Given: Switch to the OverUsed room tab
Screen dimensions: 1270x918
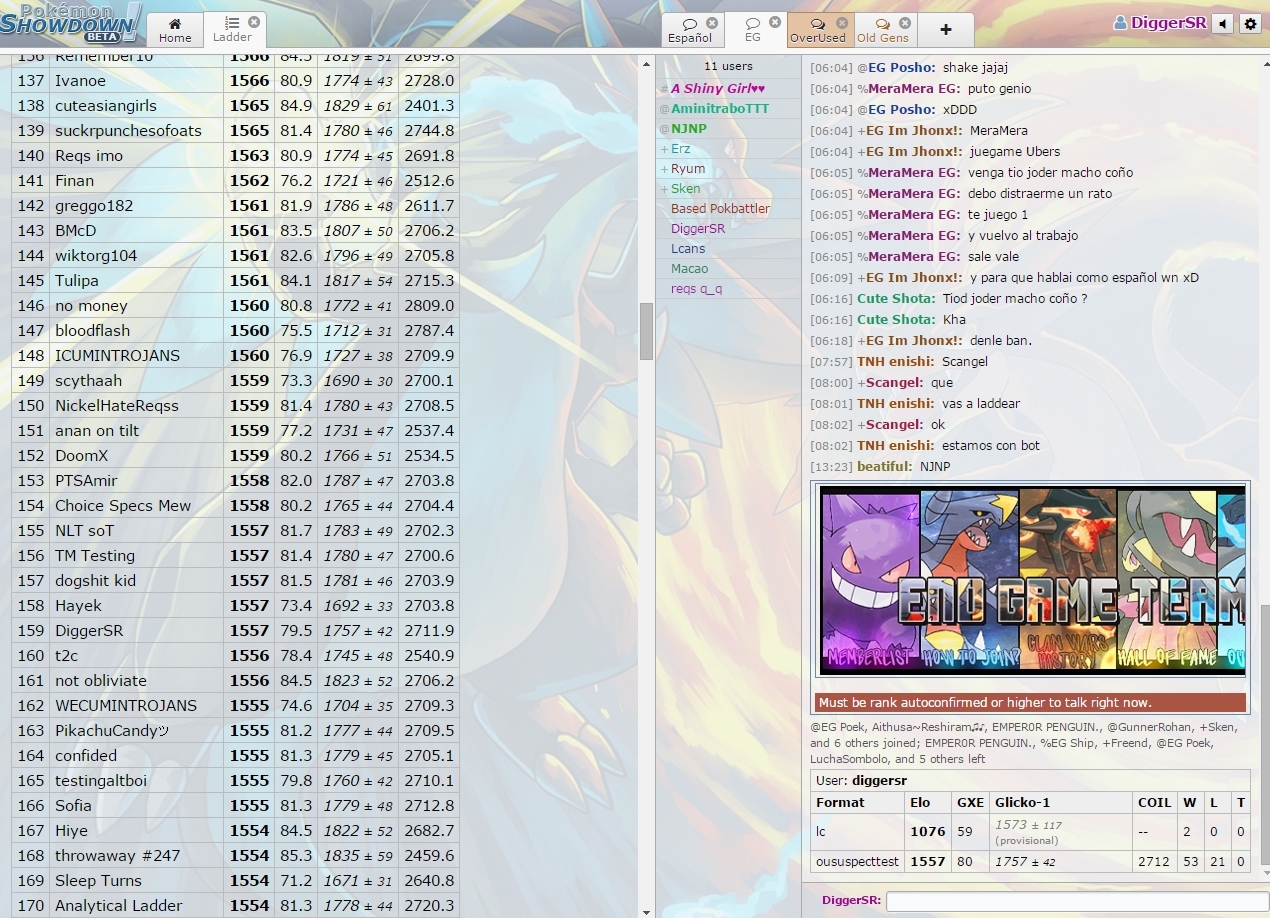Looking at the screenshot, I should [x=817, y=29].
